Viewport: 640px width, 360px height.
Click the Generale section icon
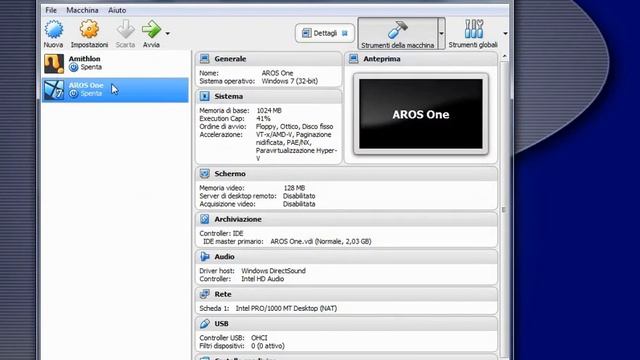(x=204, y=59)
